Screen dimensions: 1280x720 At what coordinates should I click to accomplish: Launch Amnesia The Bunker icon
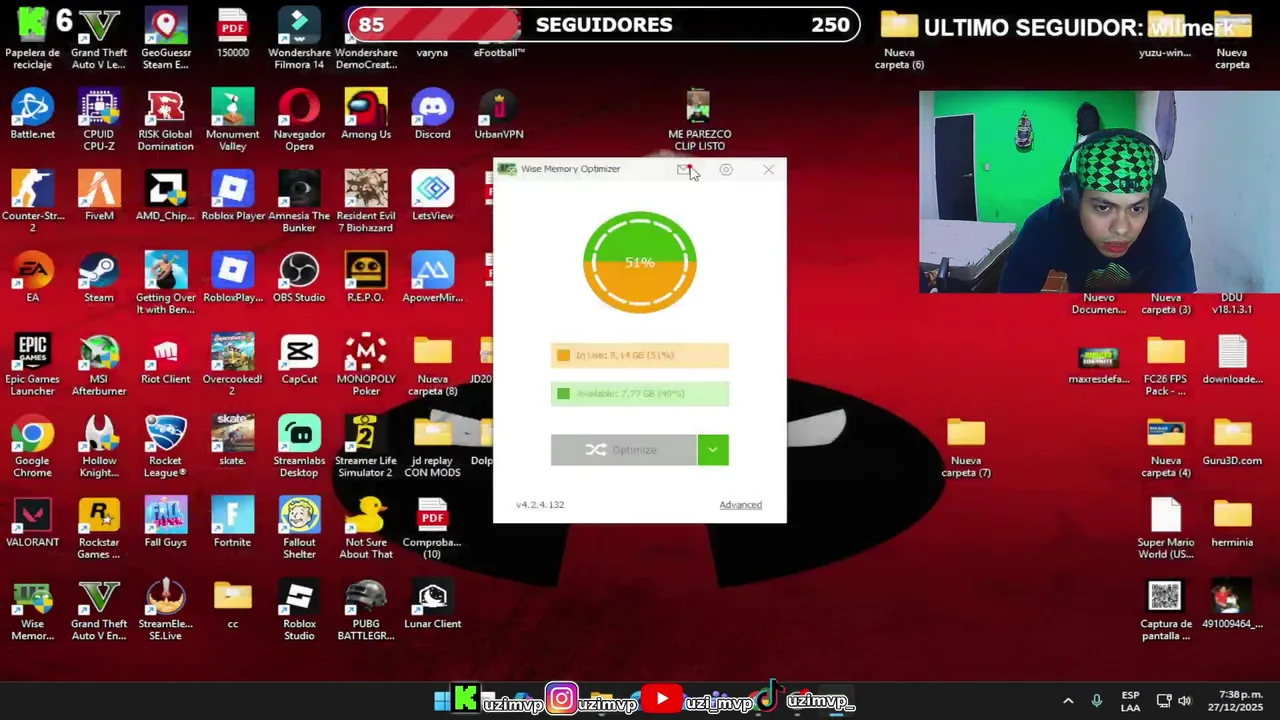coord(299,202)
